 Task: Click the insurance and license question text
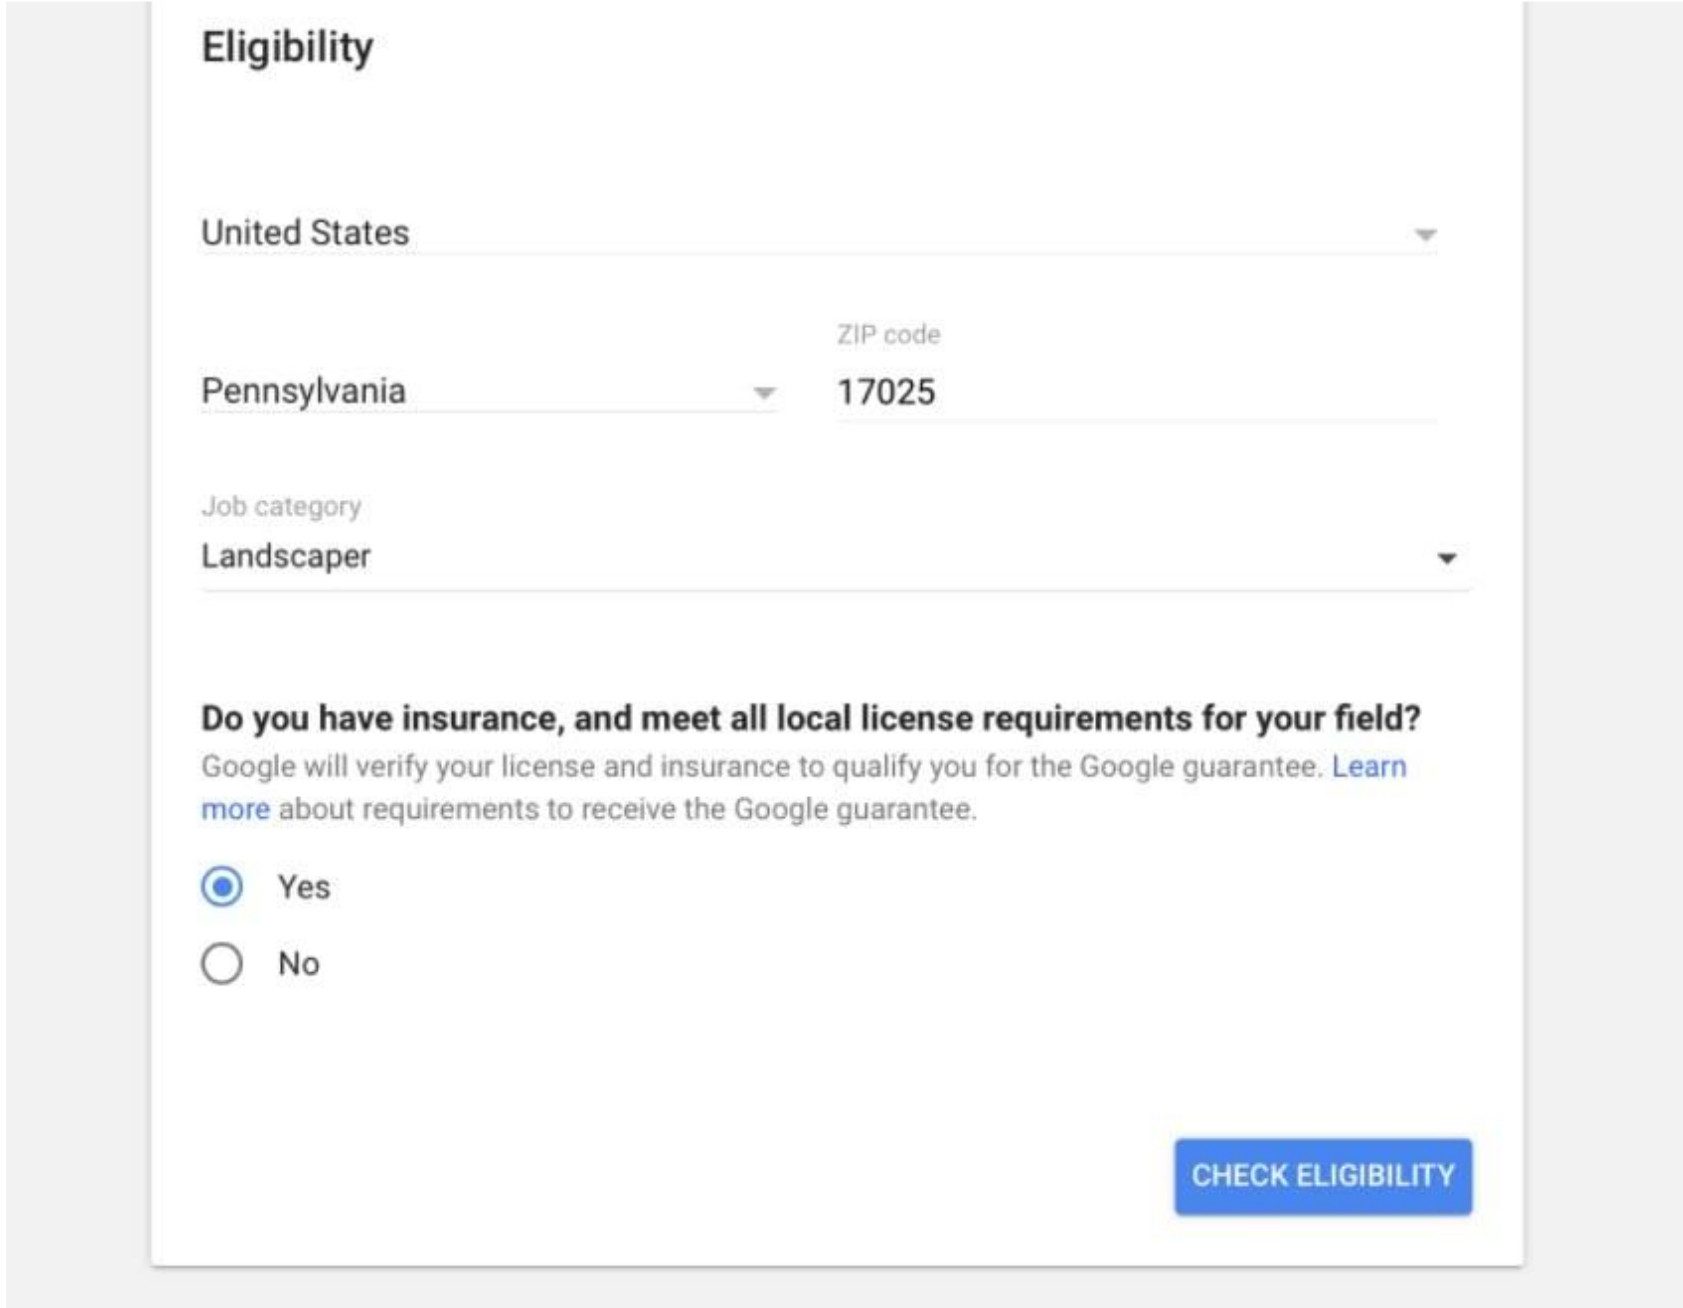pos(811,718)
